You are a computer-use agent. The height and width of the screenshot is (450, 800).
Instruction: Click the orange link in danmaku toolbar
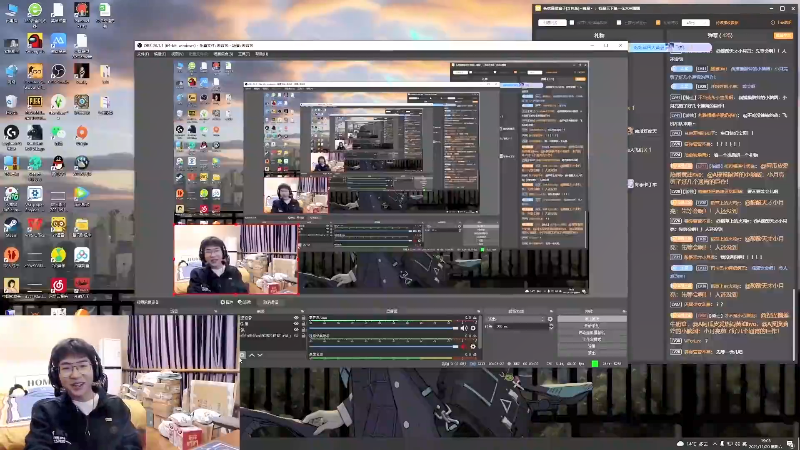tap(727, 22)
